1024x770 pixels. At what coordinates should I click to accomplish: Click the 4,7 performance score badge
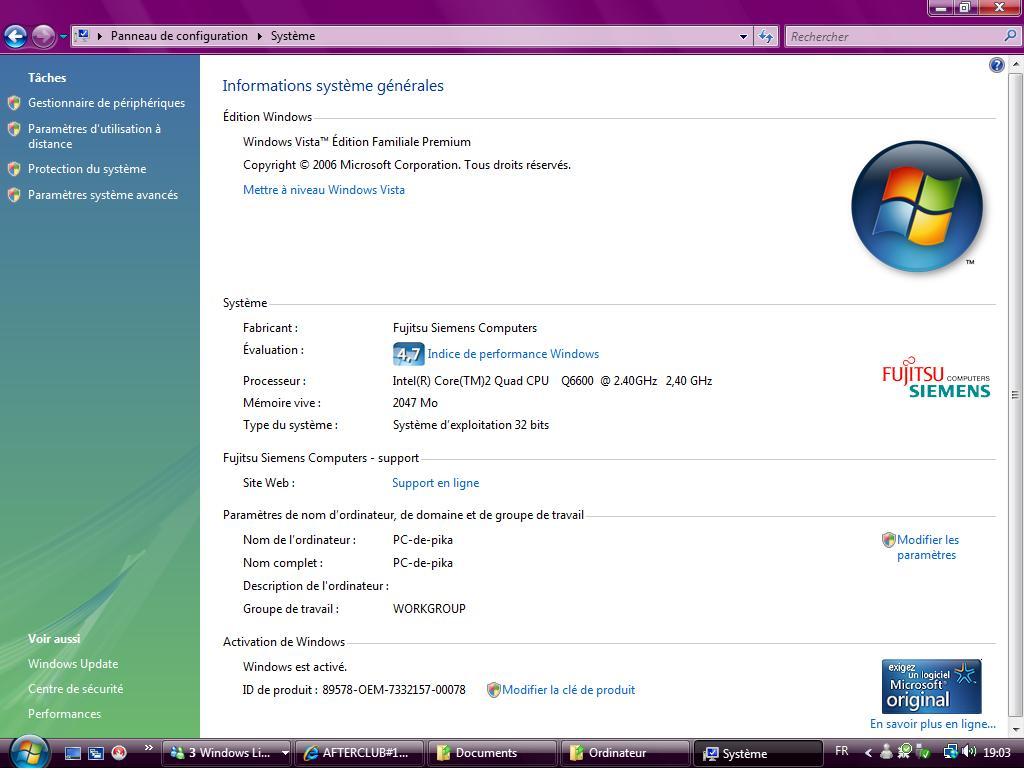click(x=408, y=354)
